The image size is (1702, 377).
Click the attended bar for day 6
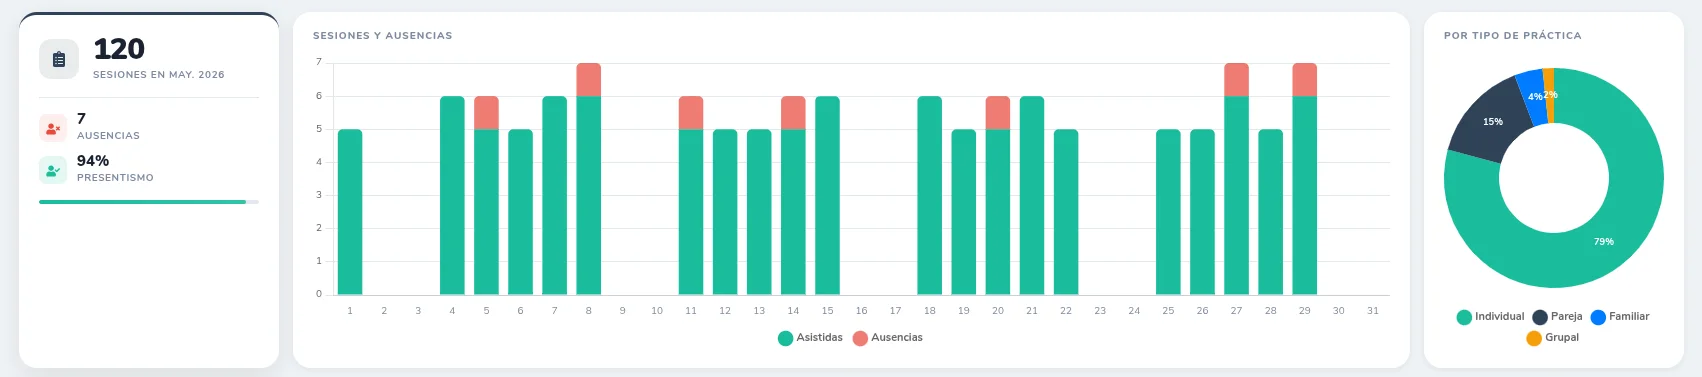click(520, 212)
